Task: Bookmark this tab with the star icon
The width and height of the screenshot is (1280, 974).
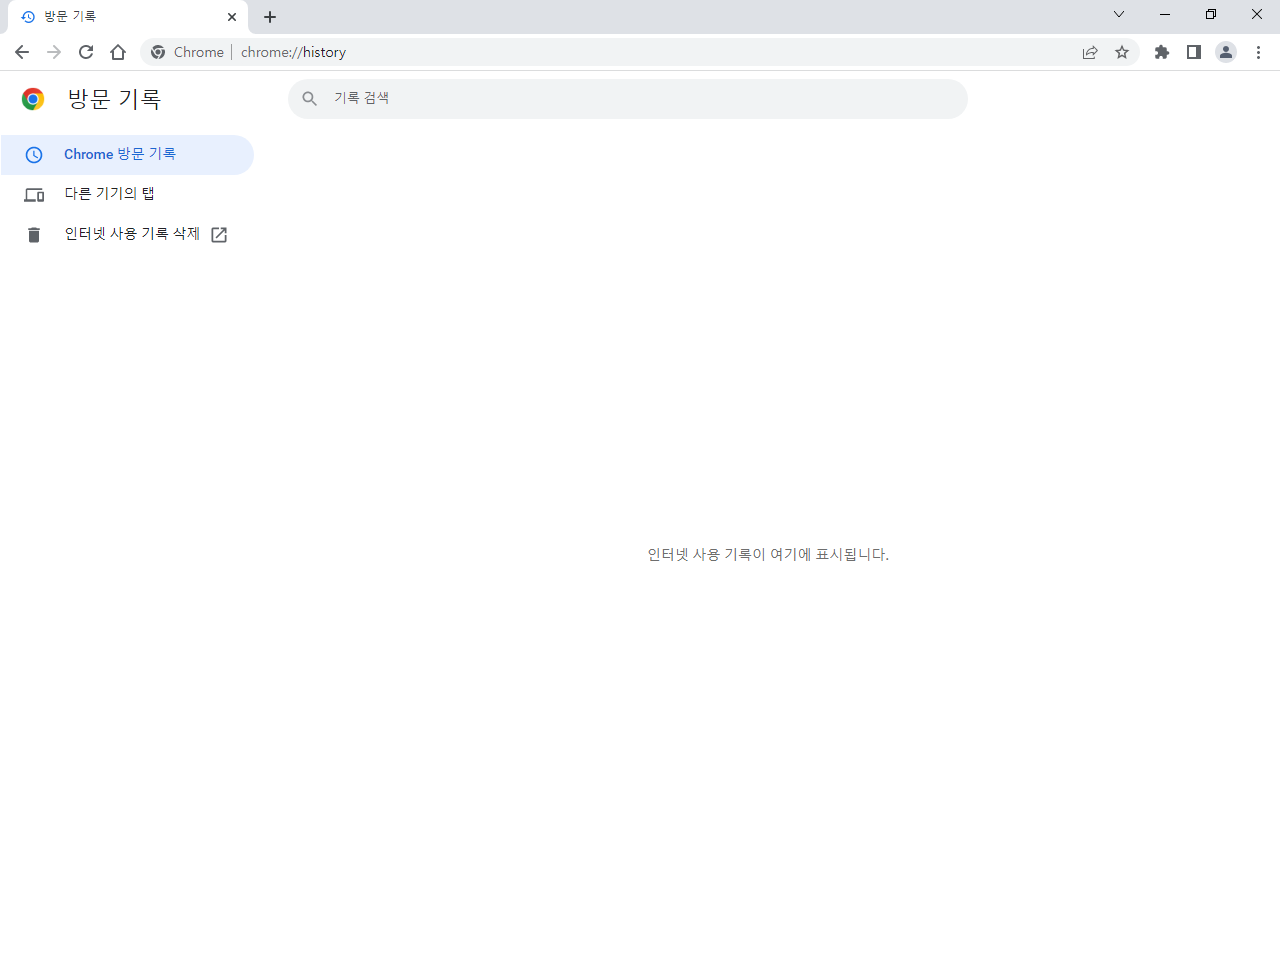Action: pyautogui.click(x=1122, y=52)
